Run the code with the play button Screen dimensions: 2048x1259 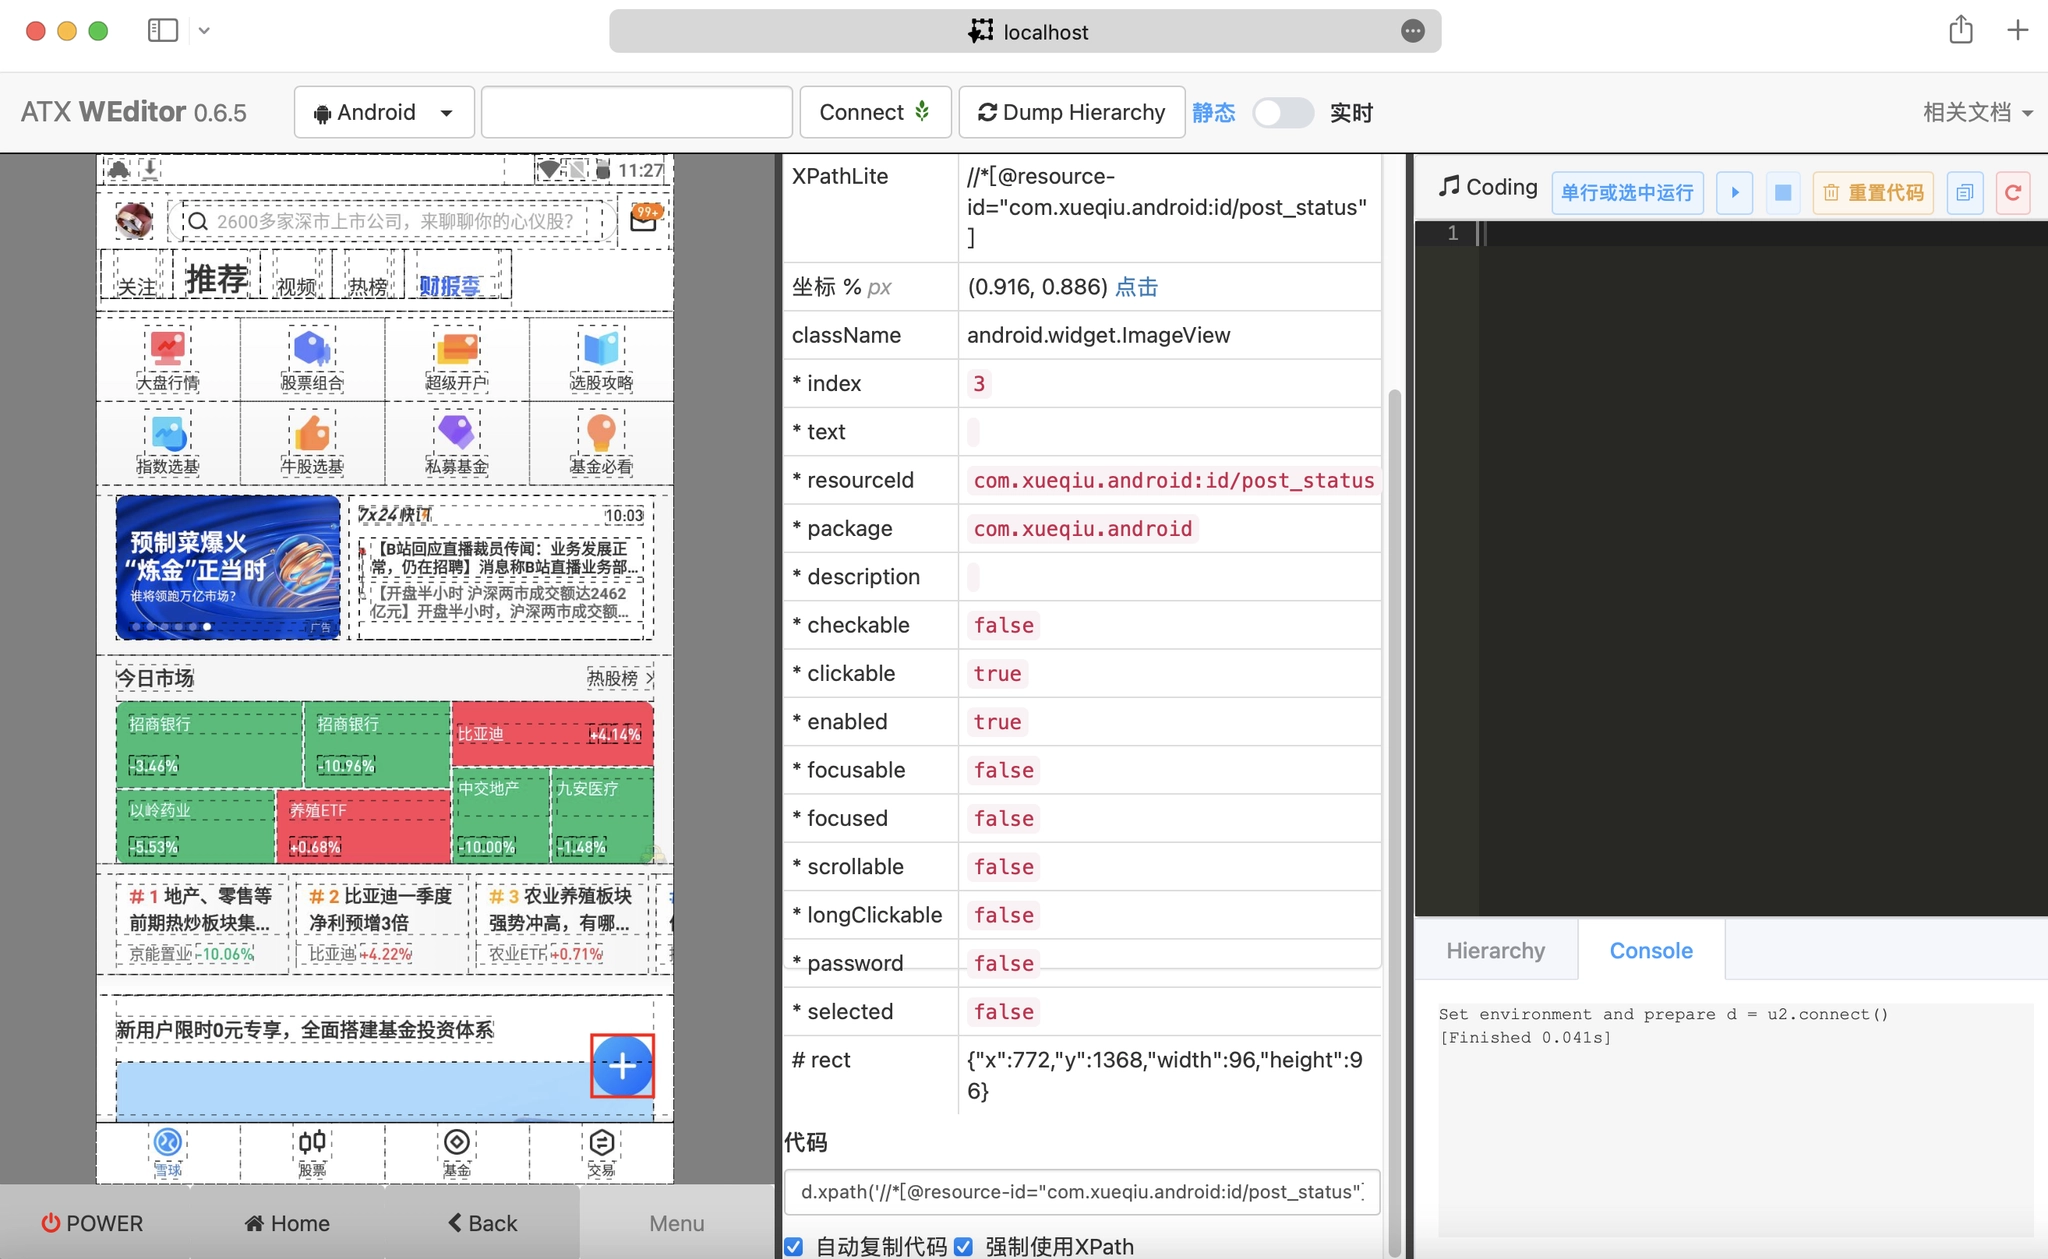(x=1735, y=192)
